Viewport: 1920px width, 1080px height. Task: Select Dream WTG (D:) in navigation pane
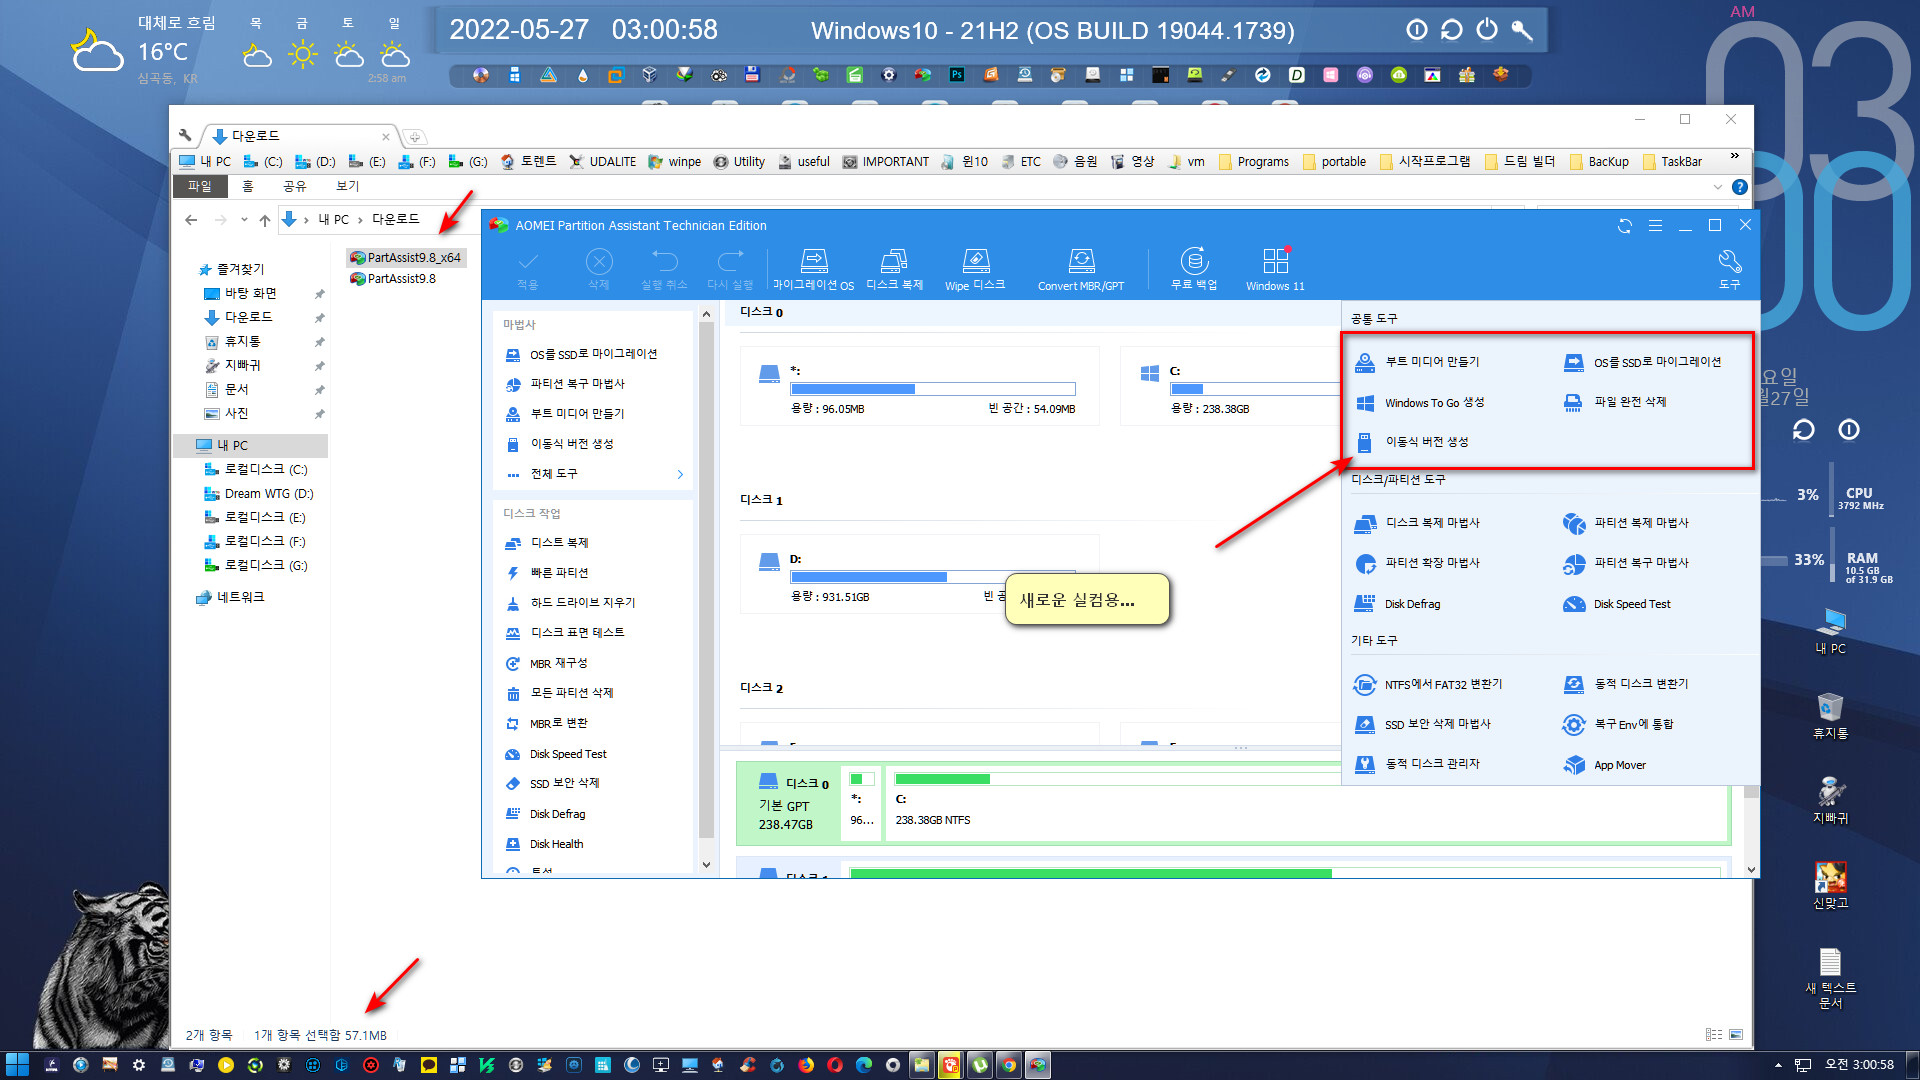pyautogui.click(x=259, y=494)
